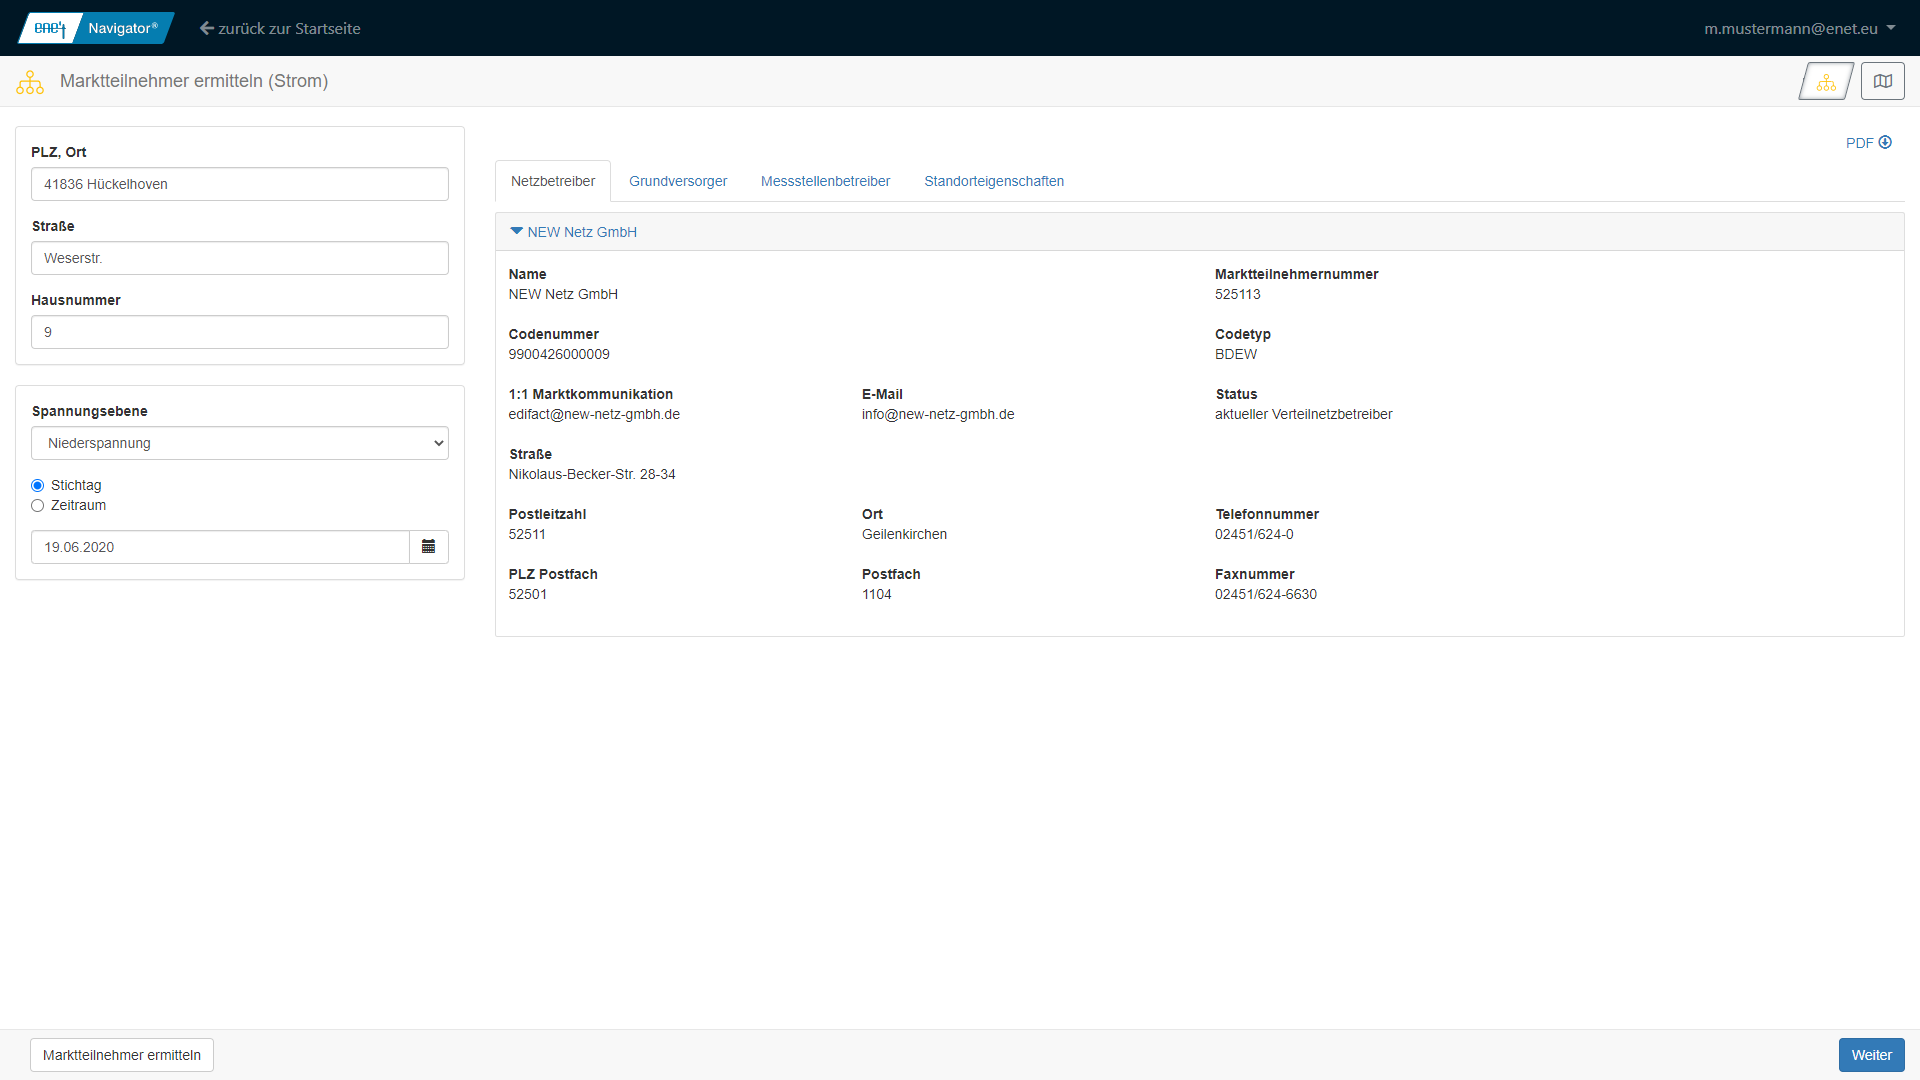
Task: Open the calendar date picker icon
Action: pyautogui.click(x=428, y=547)
